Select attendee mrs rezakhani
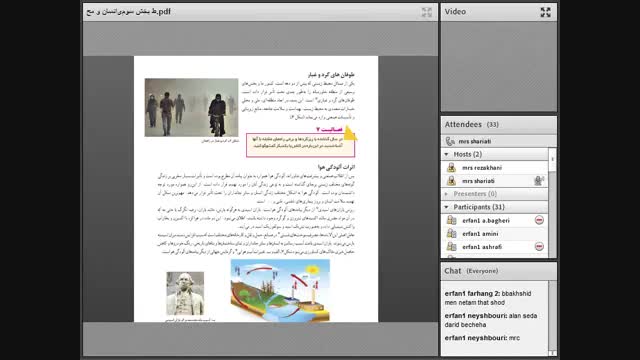This screenshot has height=360, width=640. click(x=494, y=167)
